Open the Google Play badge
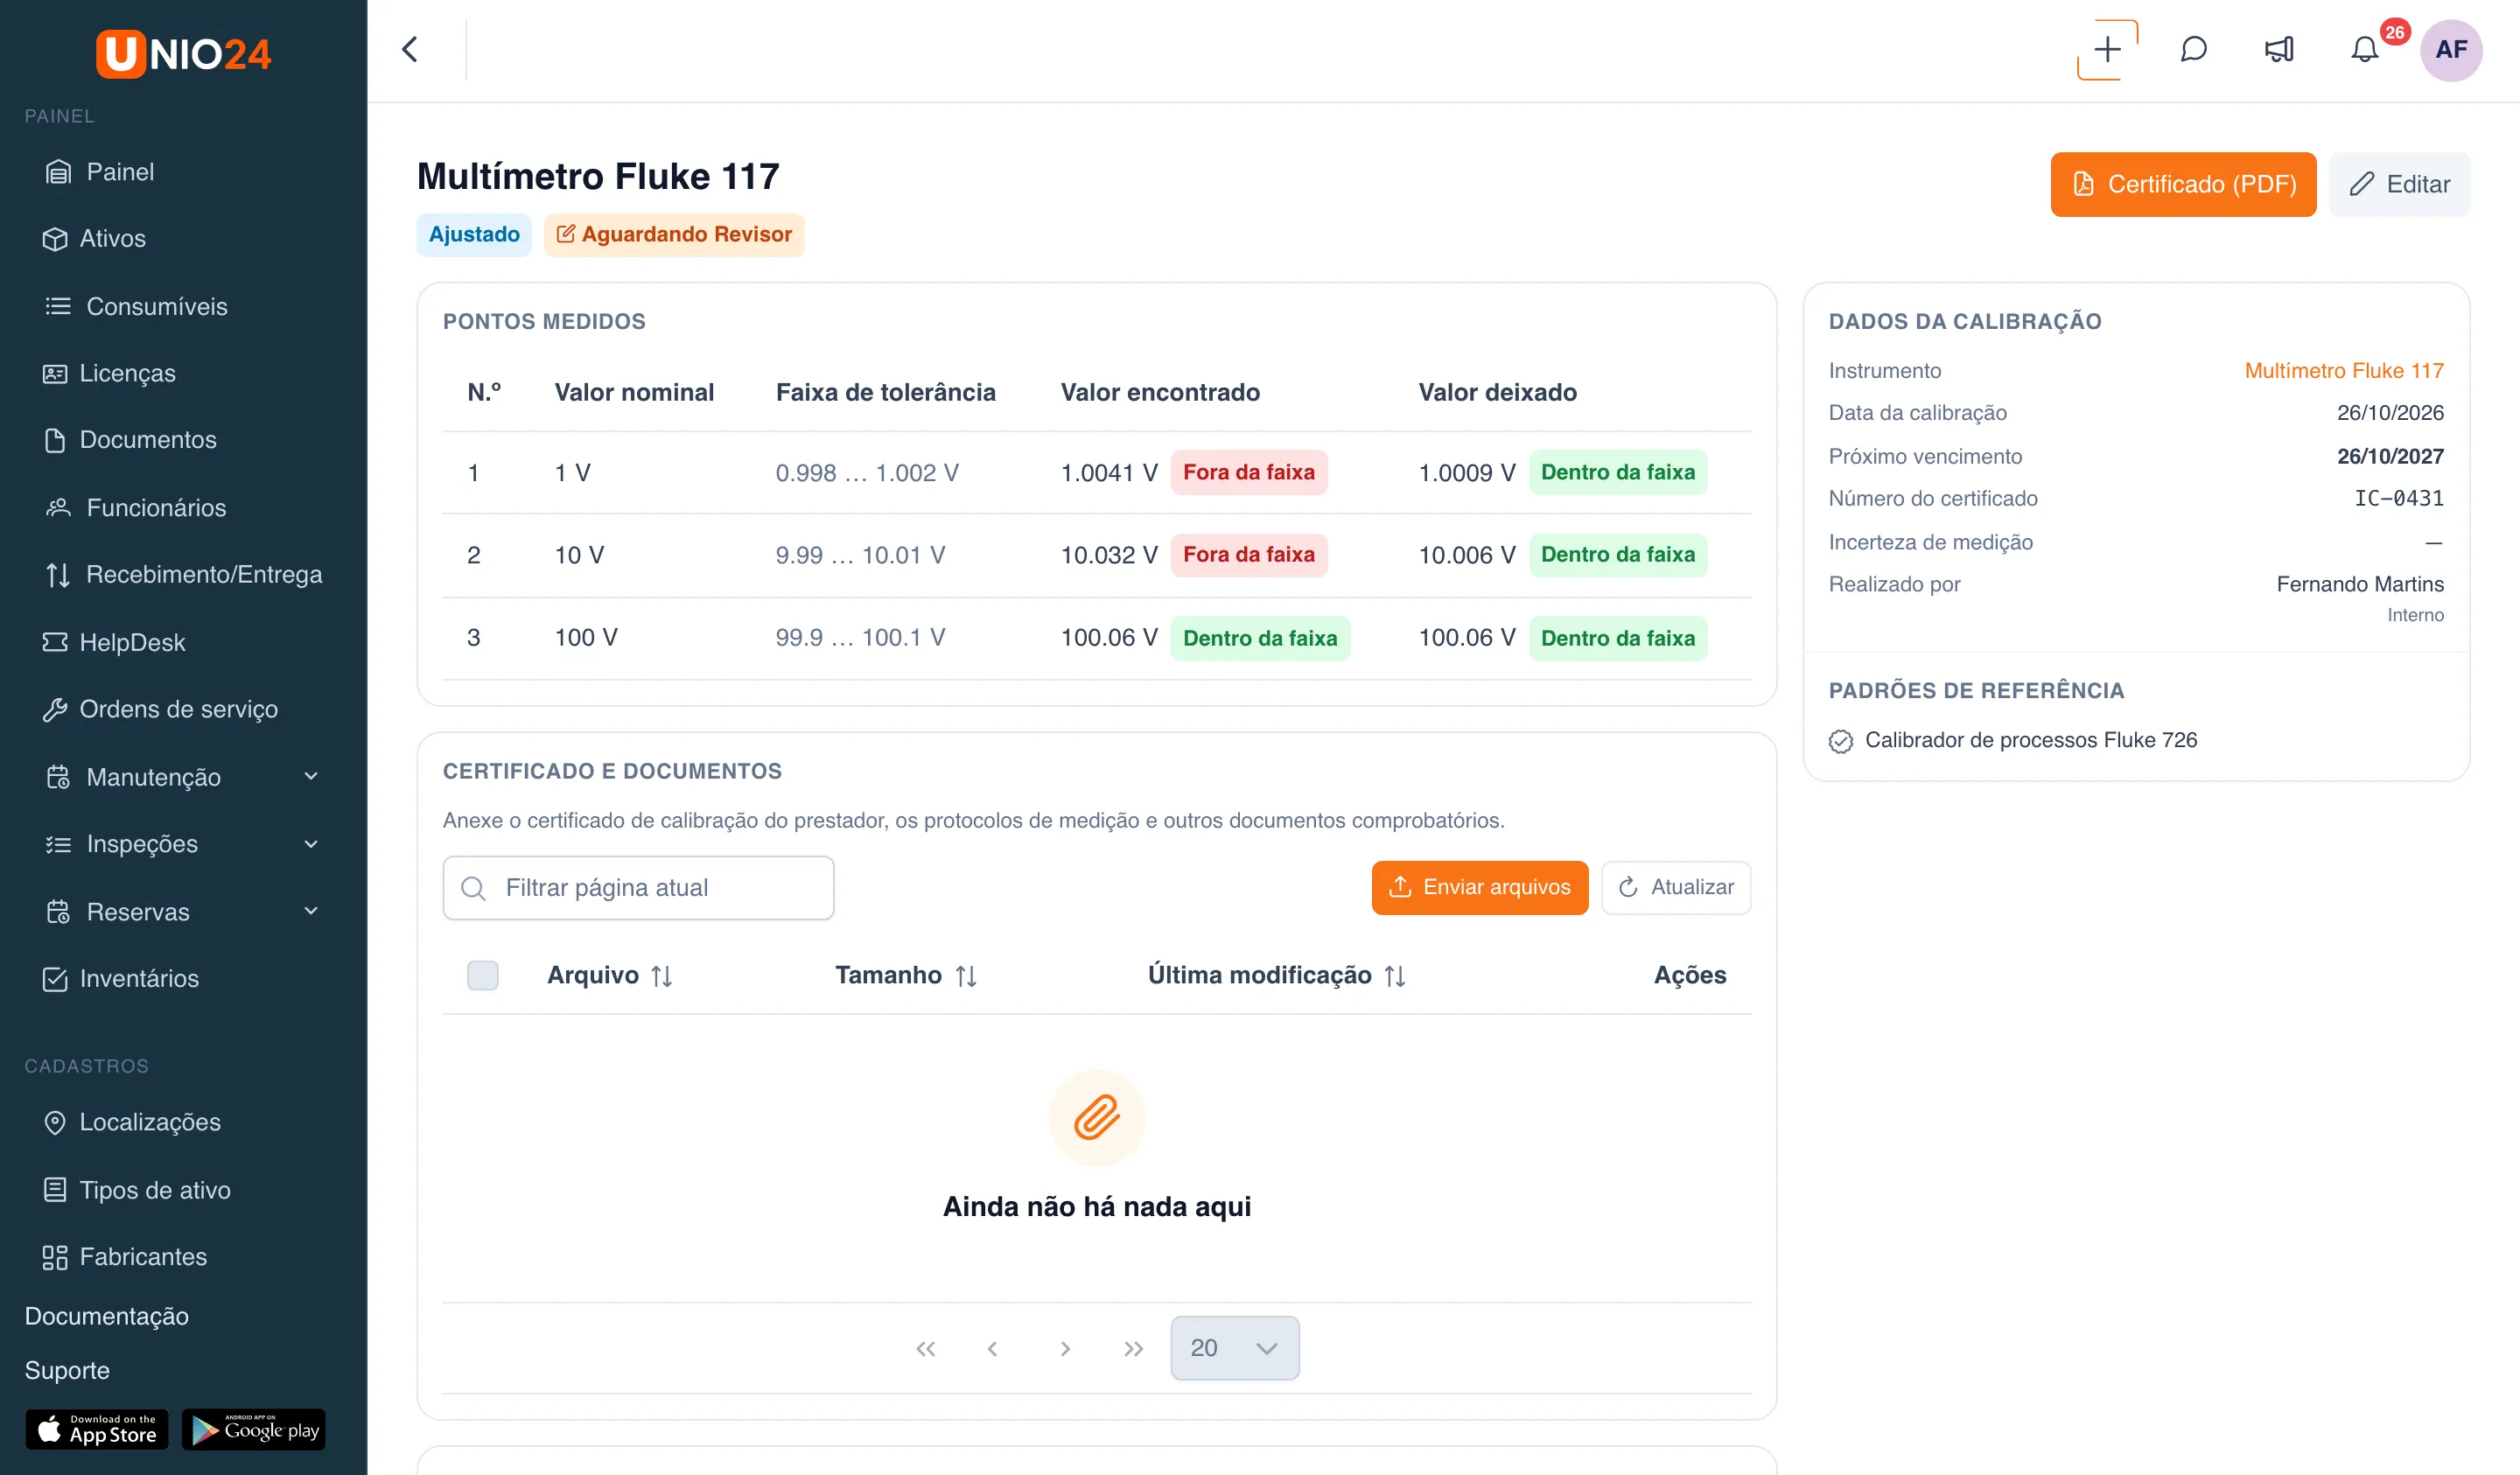Viewport: 2520px width, 1475px height. coord(254,1429)
